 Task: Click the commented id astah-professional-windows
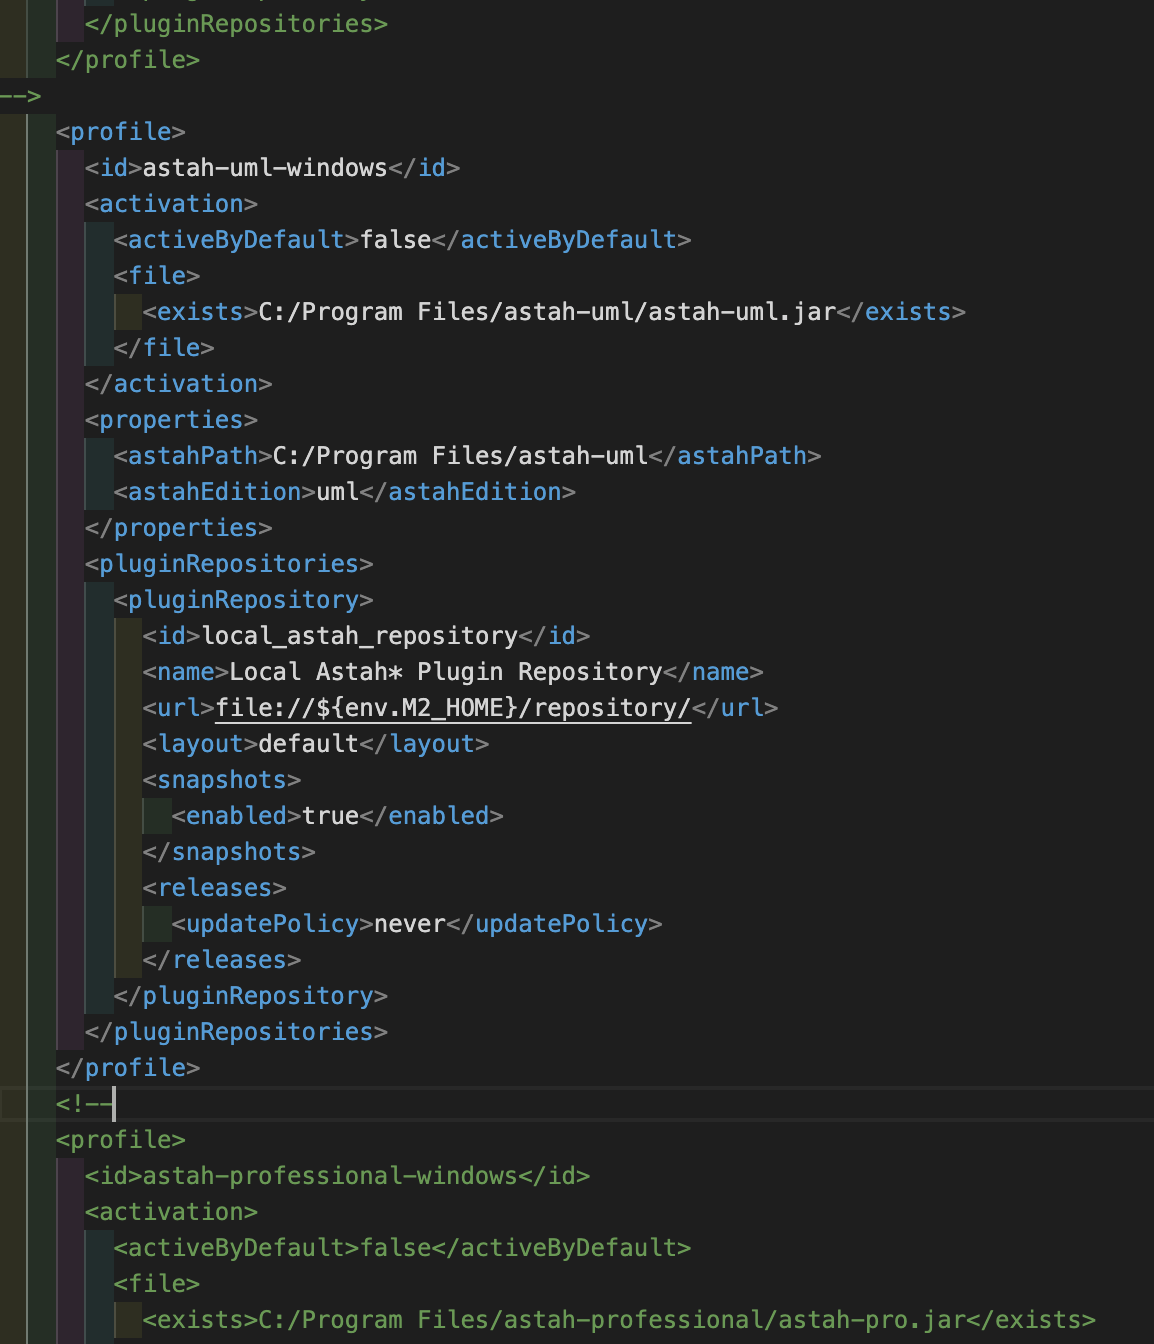coord(330,1175)
